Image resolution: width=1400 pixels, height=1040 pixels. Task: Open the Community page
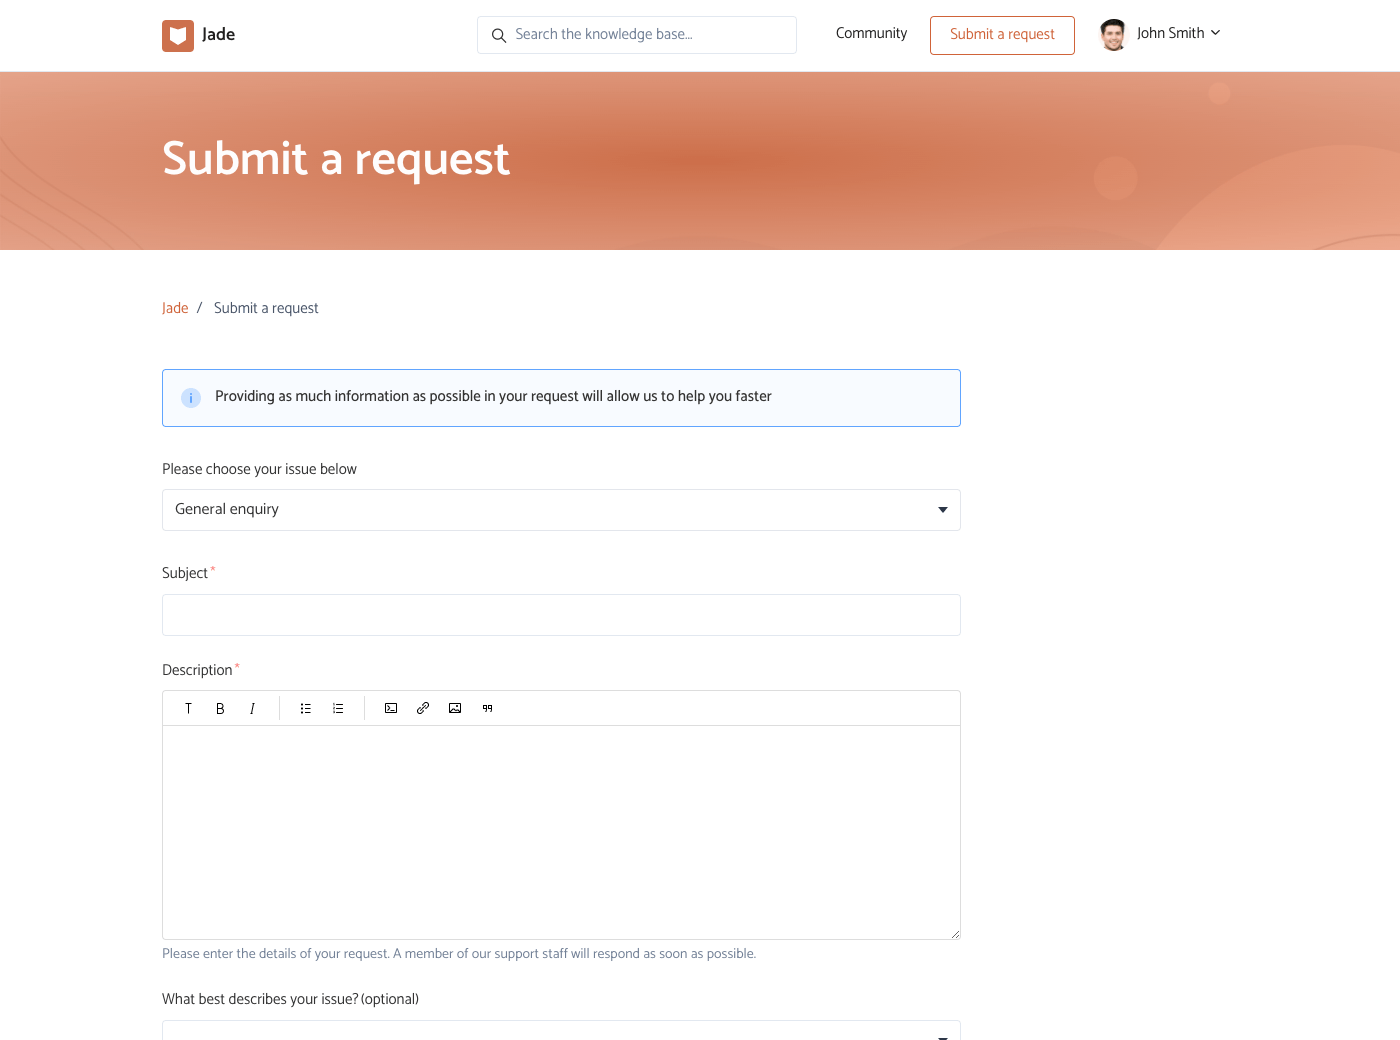pyautogui.click(x=871, y=34)
